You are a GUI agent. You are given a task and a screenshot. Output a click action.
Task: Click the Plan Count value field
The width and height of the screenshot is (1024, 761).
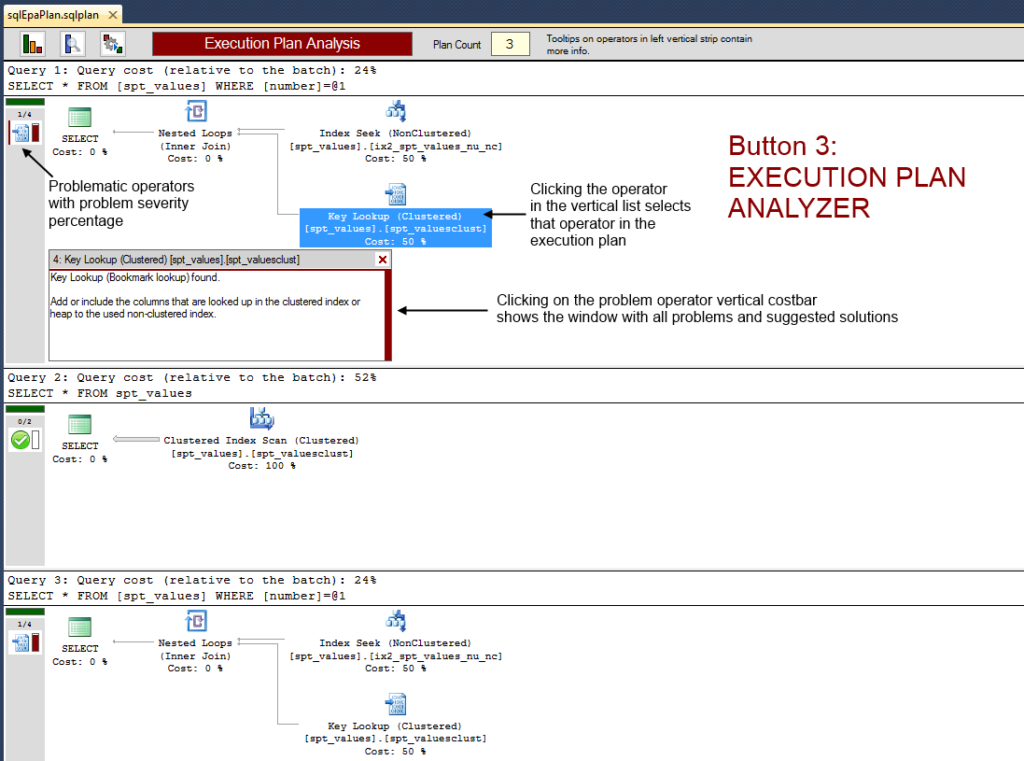tap(509, 44)
